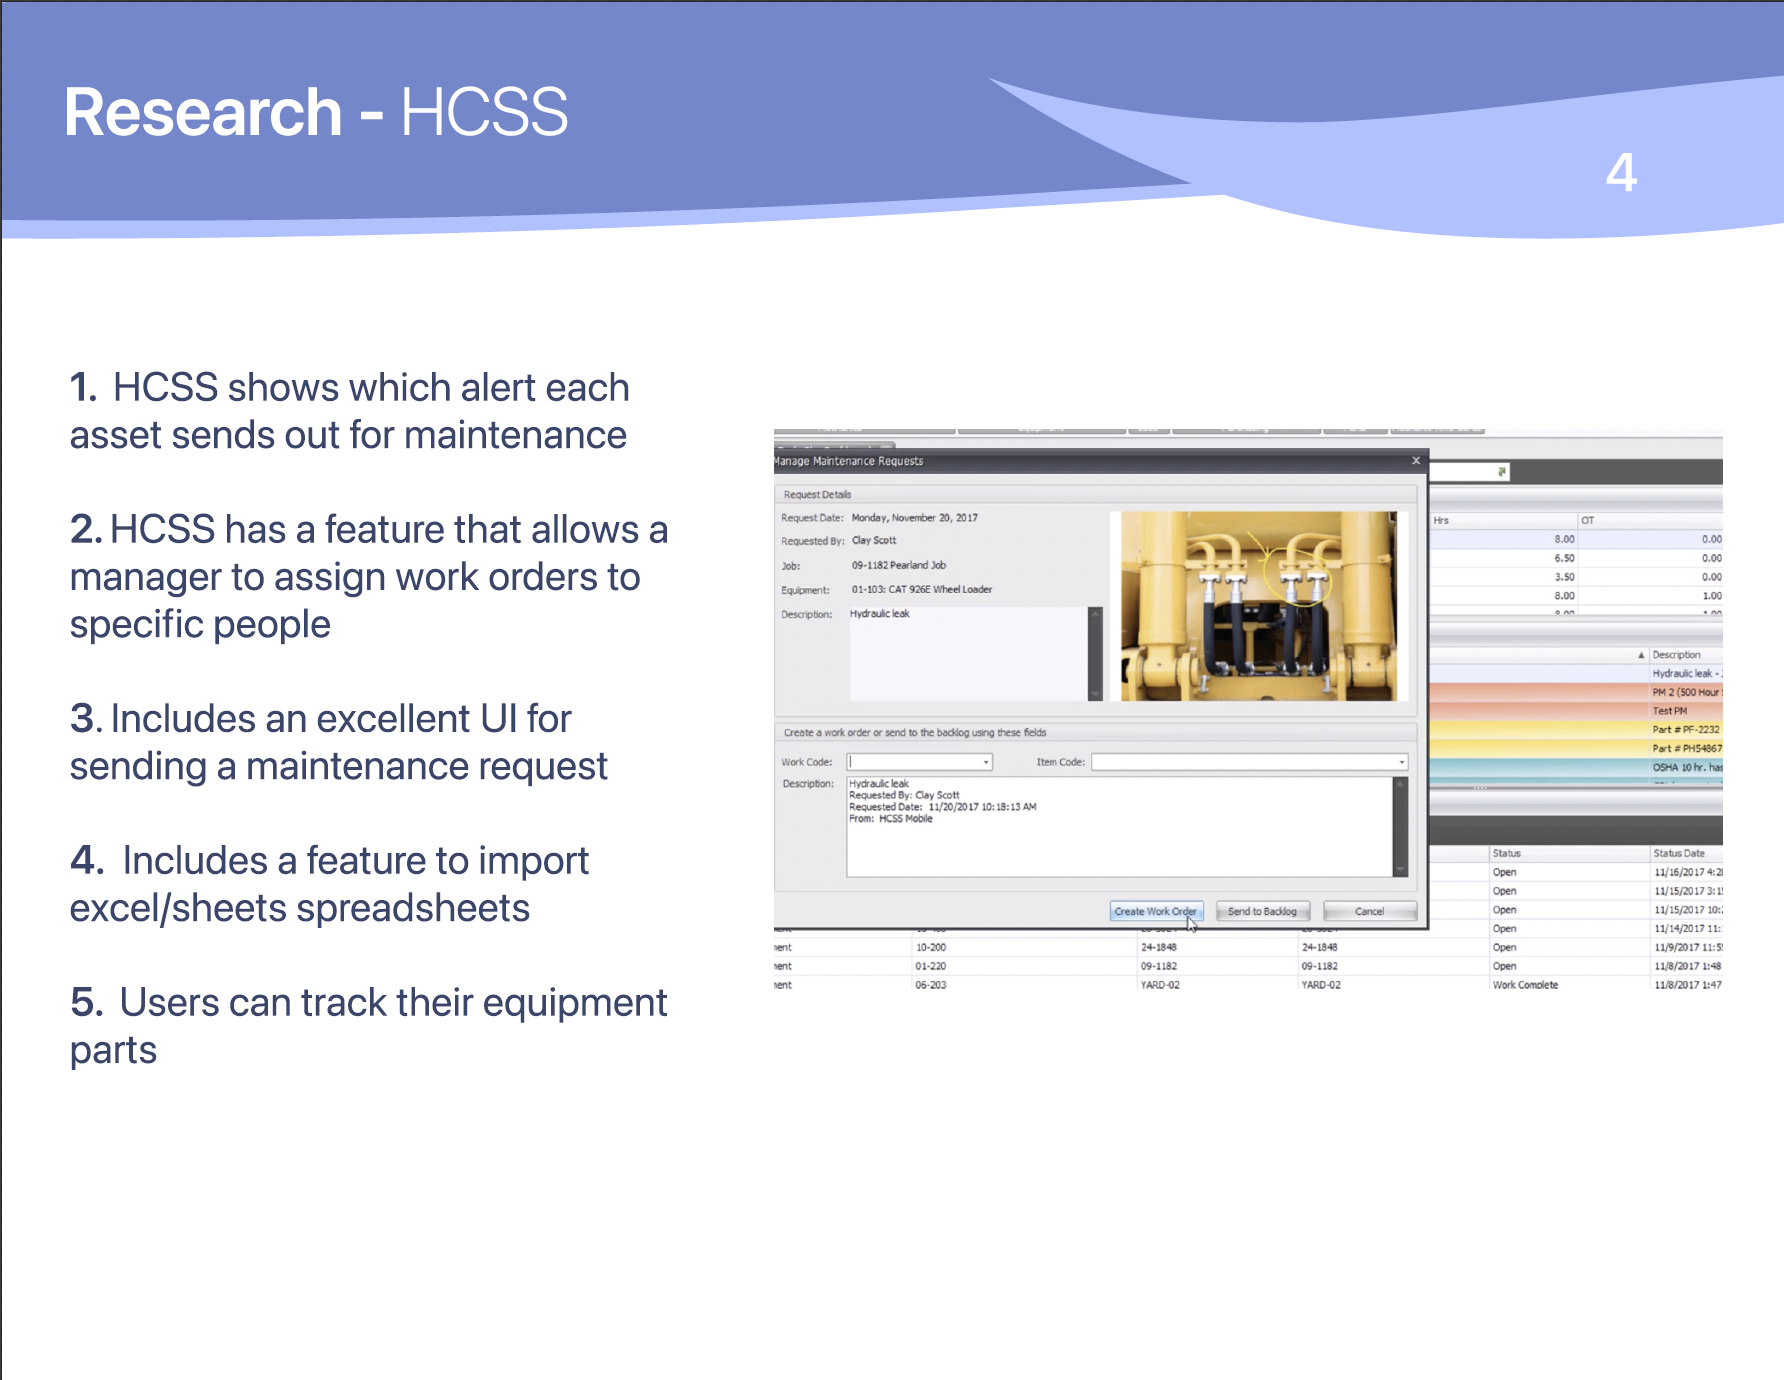Click bullet 'Includes an excellent UI'
Image resolution: width=1784 pixels, height=1380 pixels.
(x=339, y=742)
